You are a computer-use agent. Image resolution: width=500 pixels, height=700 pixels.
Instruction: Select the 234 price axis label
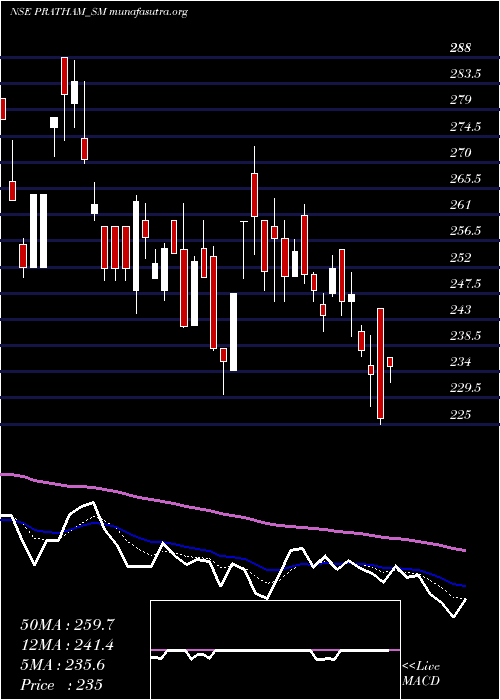click(x=460, y=362)
